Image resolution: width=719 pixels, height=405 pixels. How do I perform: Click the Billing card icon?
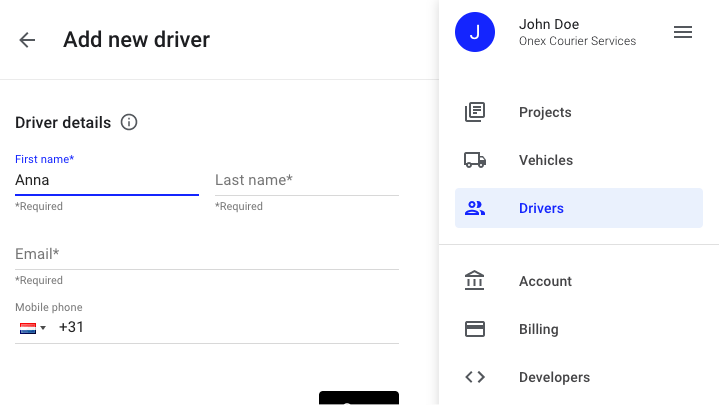475,329
